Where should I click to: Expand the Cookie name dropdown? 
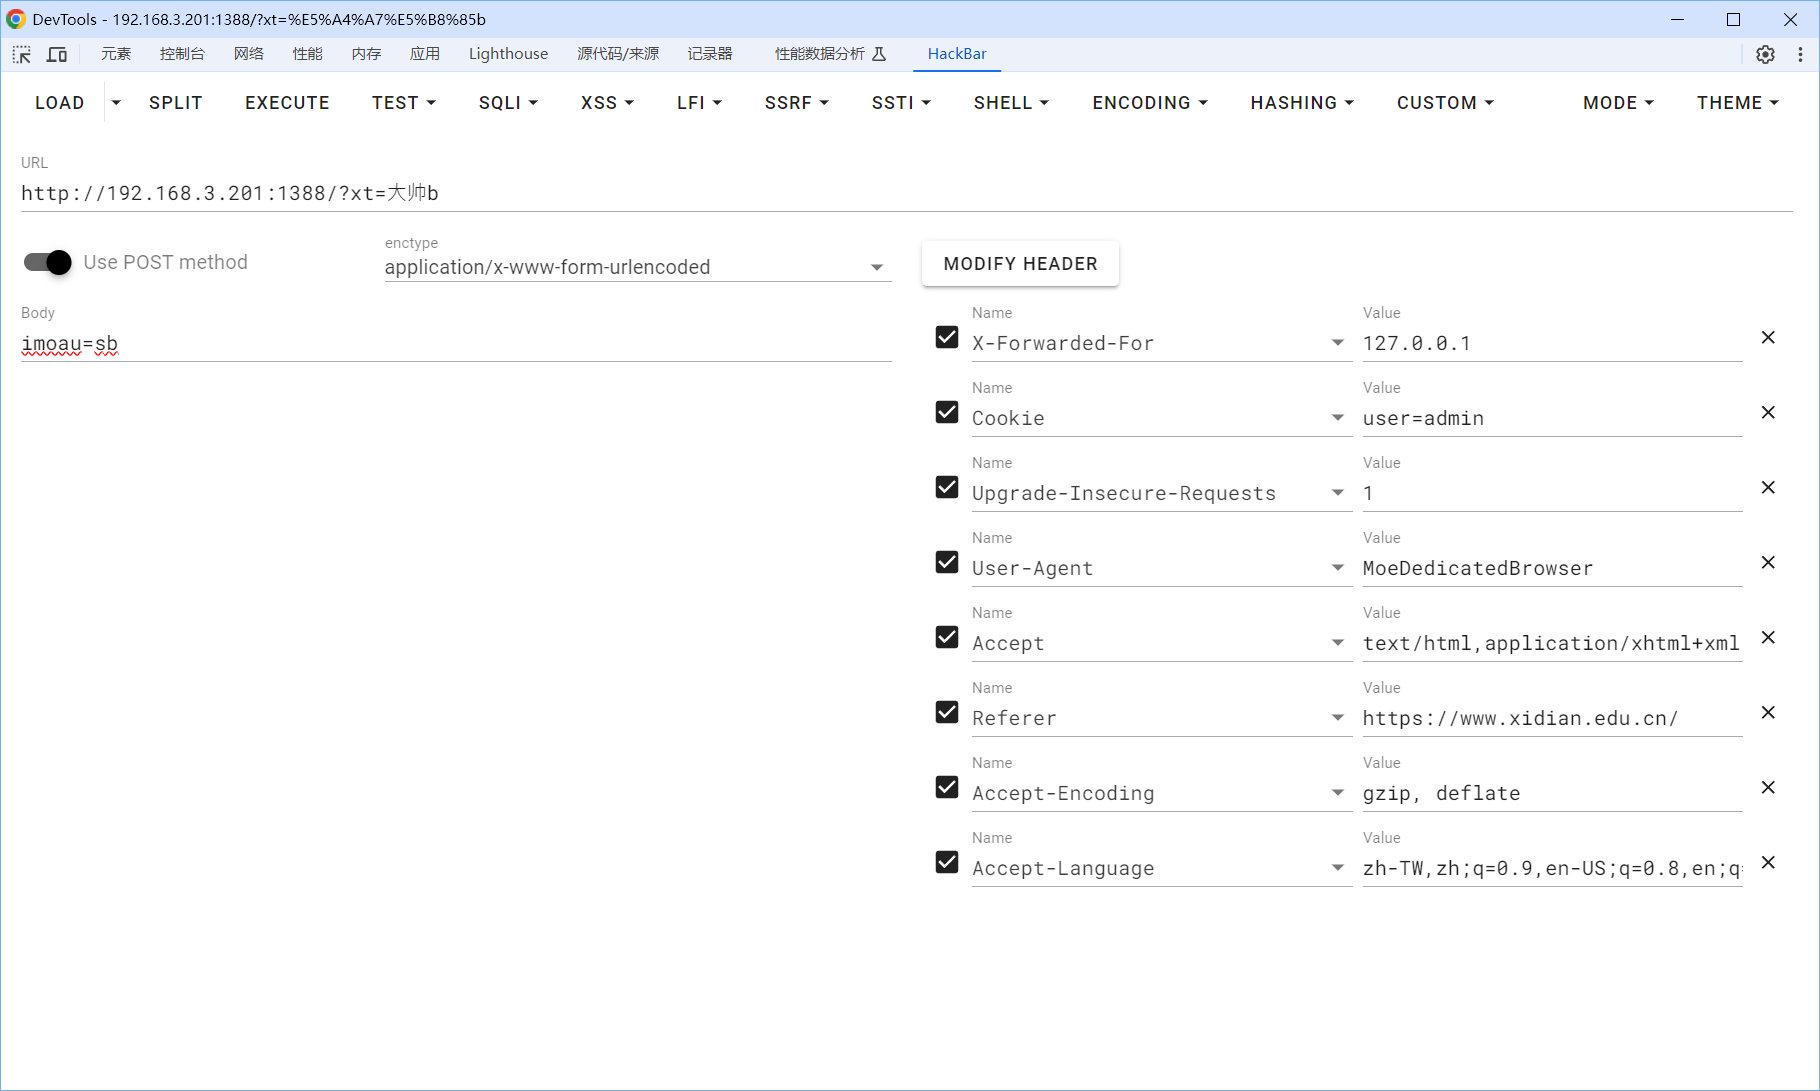(1338, 418)
